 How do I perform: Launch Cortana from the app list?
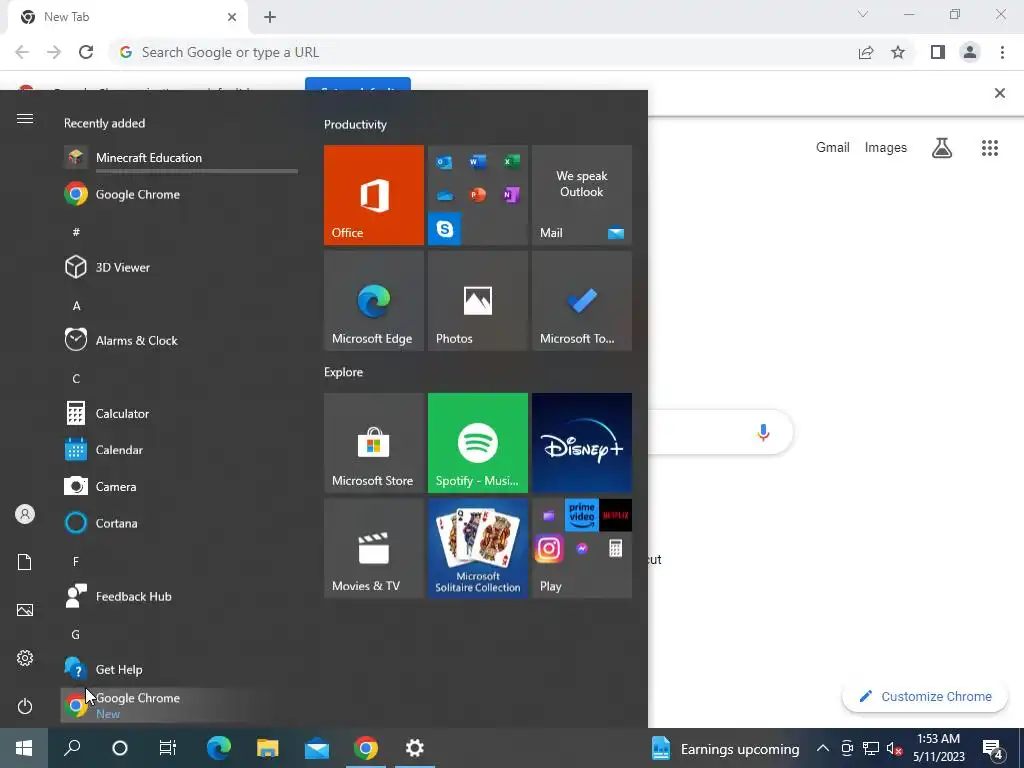tap(180, 523)
